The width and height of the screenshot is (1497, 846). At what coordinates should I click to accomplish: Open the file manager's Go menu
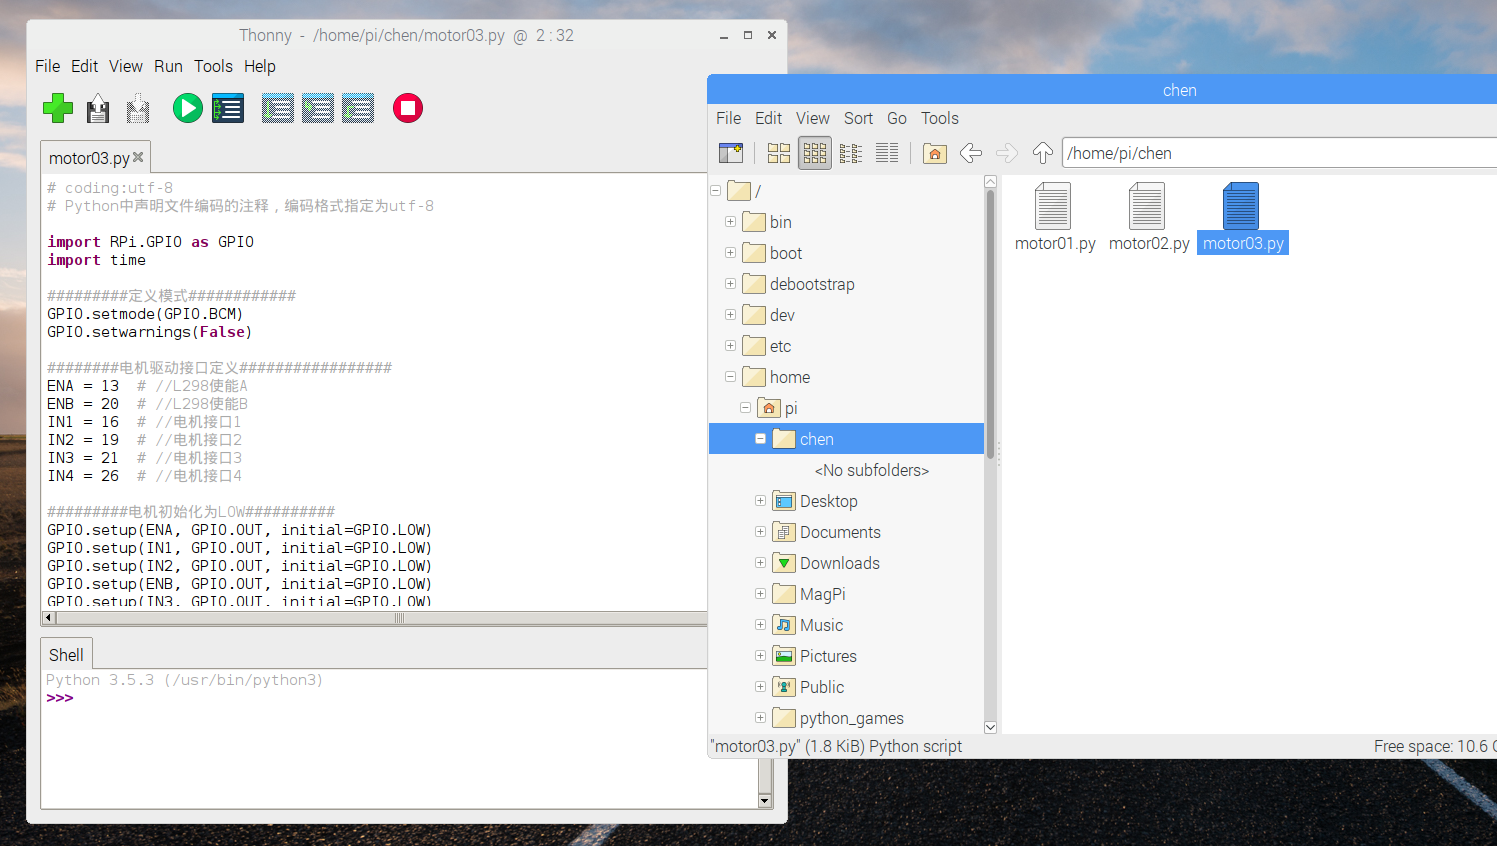[897, 118]
